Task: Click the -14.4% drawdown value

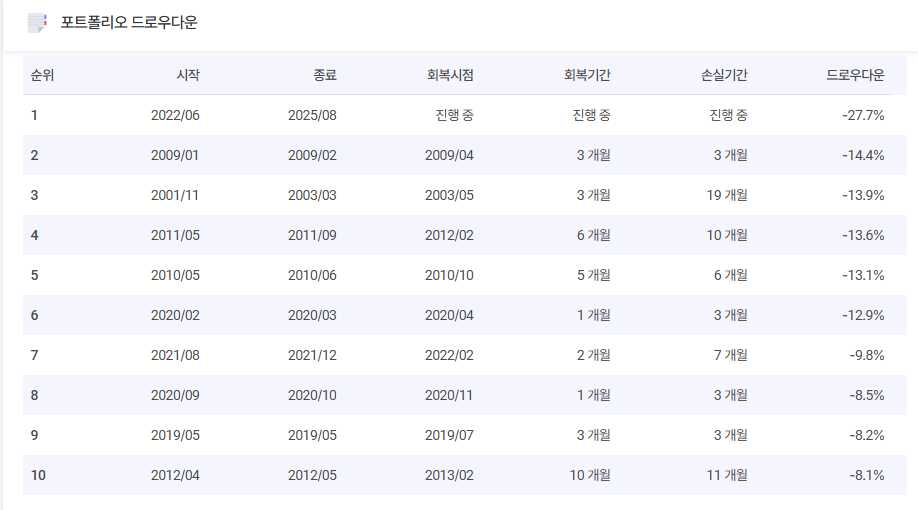Action: (863, 155)
